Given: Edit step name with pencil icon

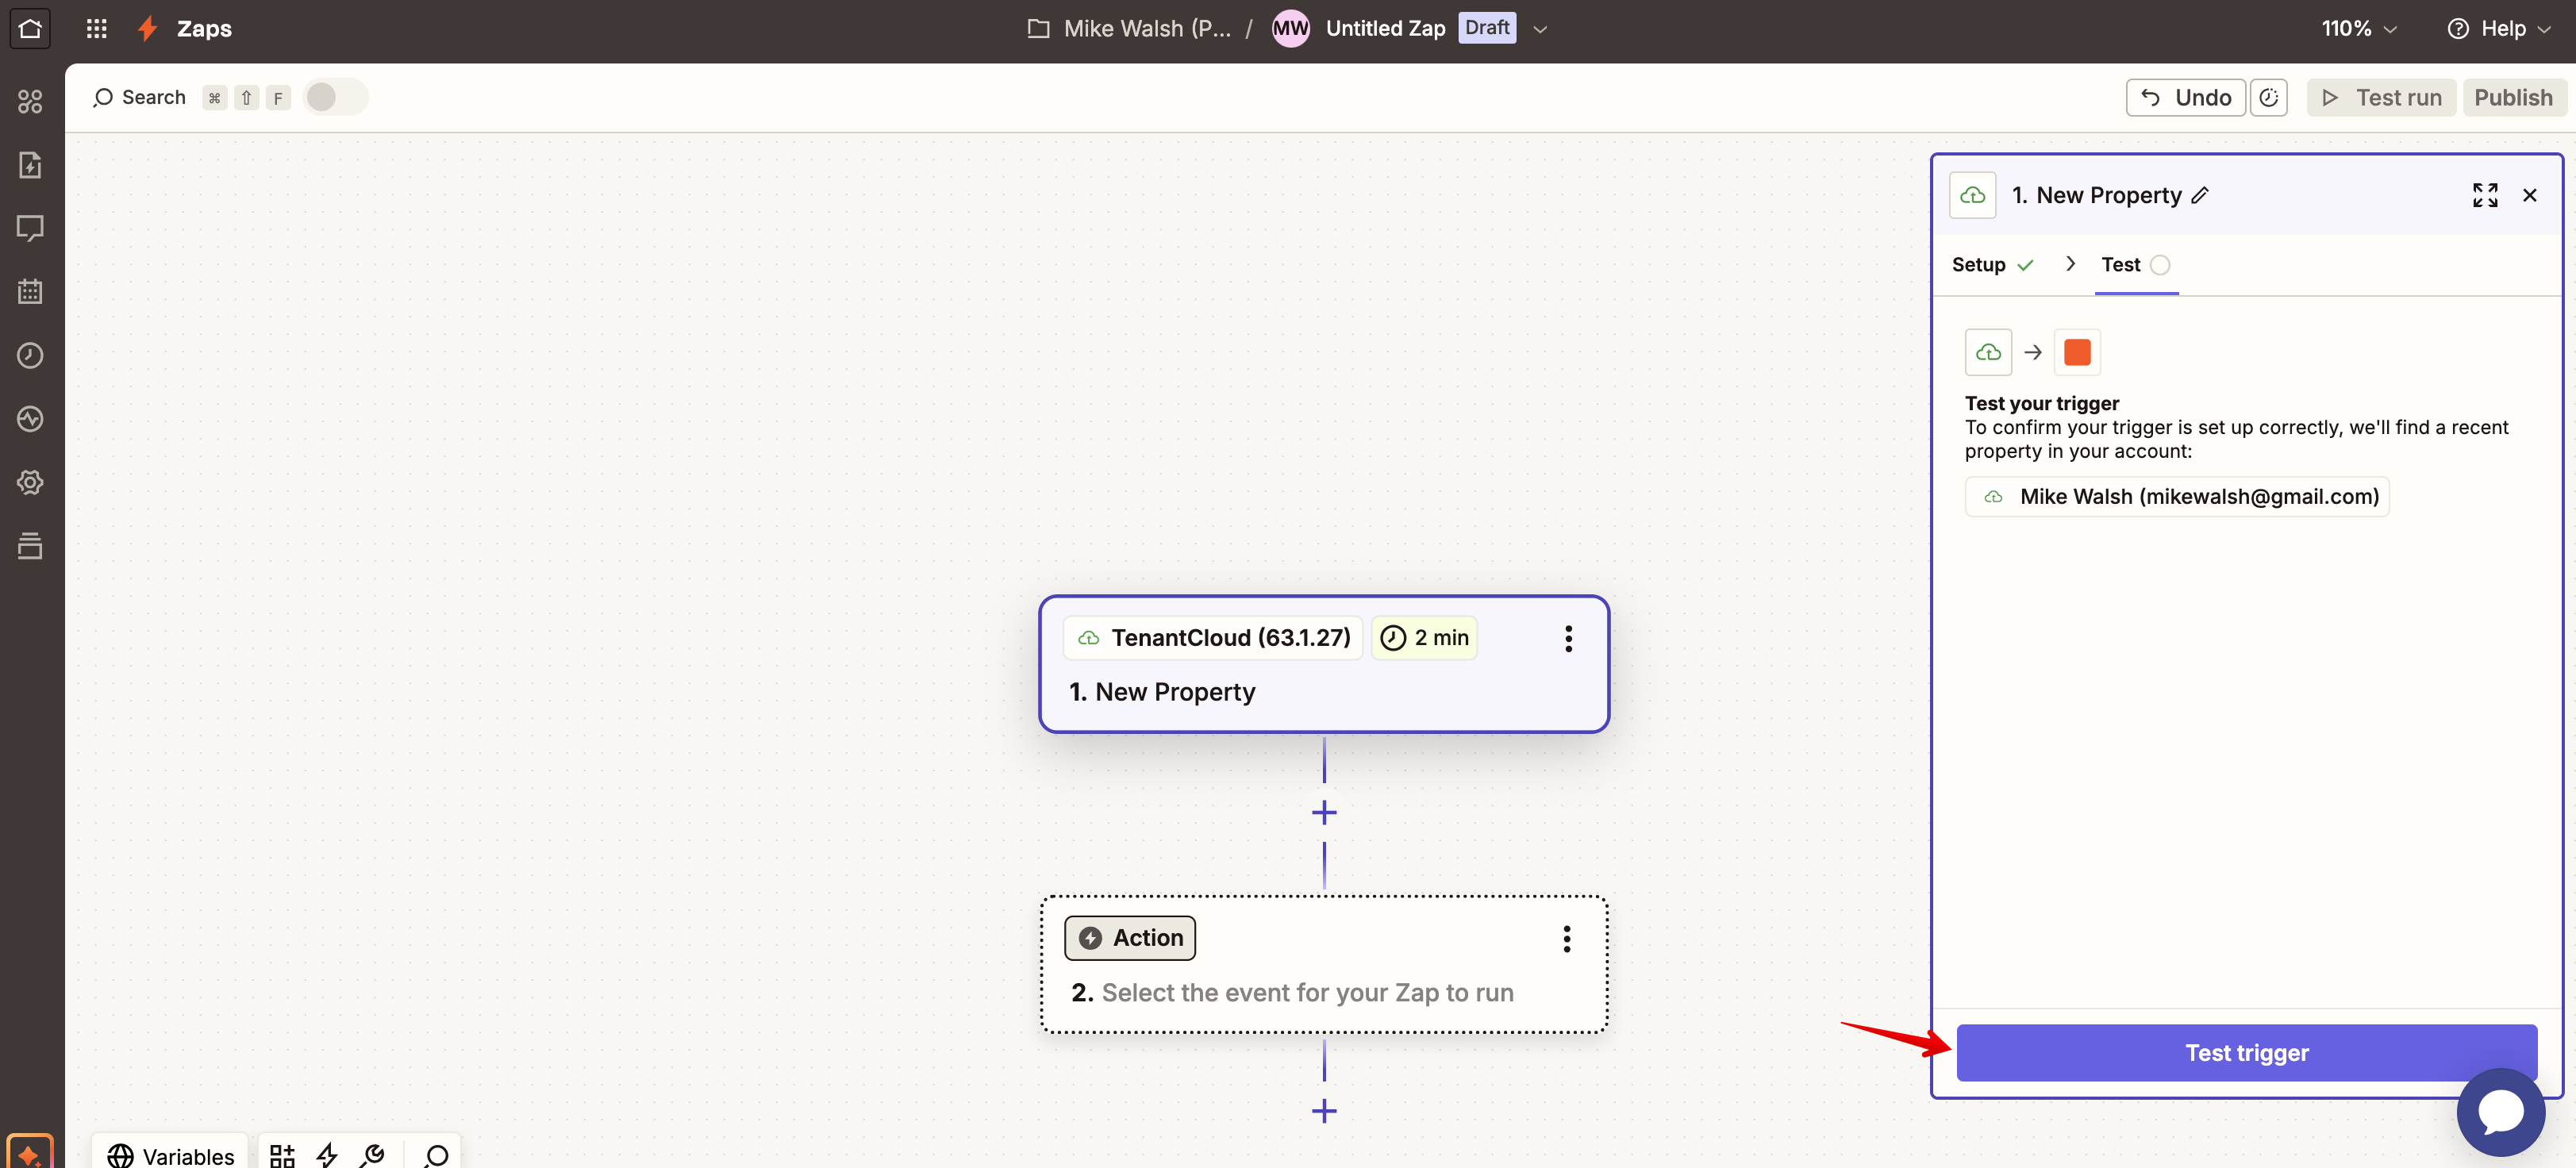Looking at the screenshot, I should click(2200, 195).
